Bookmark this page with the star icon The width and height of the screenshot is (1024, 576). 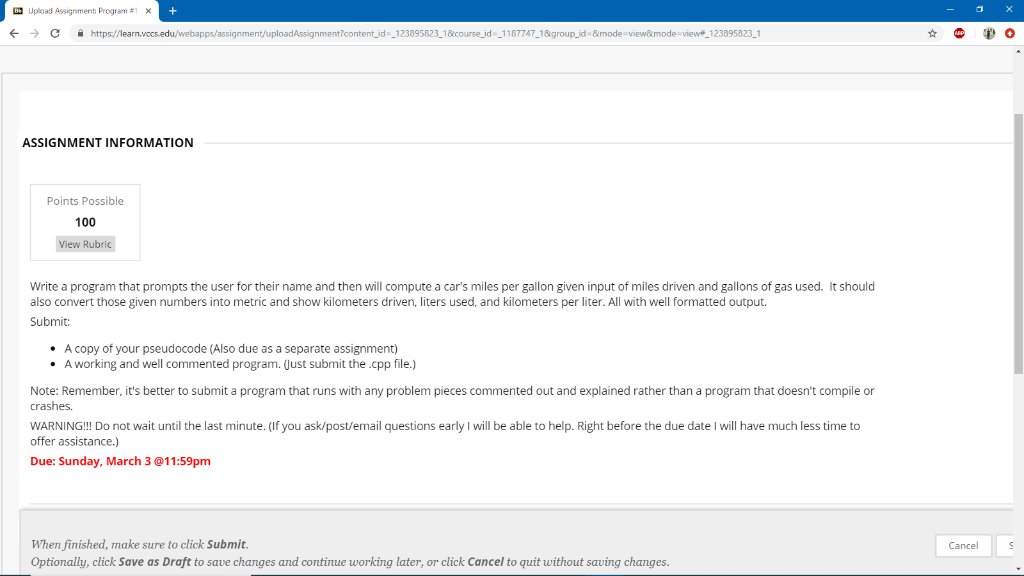tap(932, 32)
